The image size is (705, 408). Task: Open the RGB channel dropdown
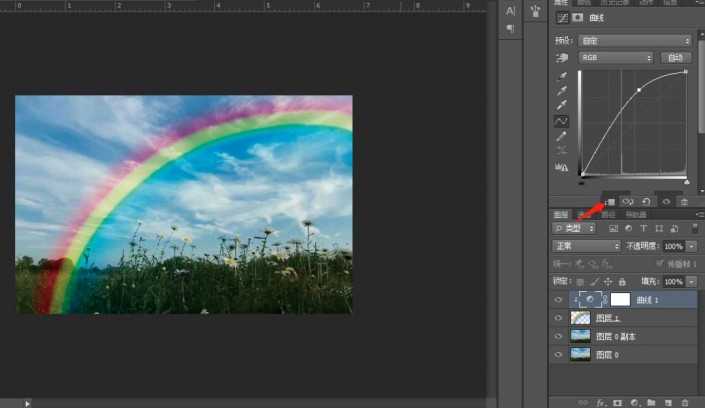pos(616,58)
